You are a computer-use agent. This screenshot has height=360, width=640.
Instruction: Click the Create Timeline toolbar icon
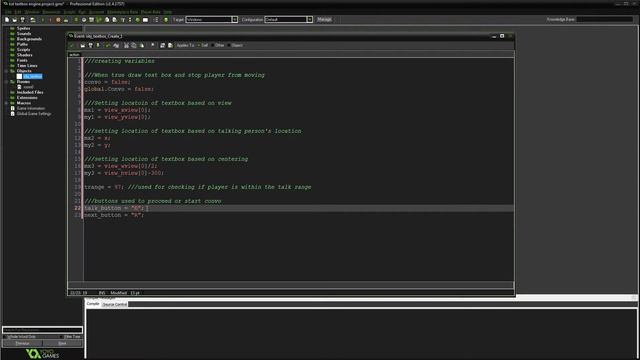130,20
